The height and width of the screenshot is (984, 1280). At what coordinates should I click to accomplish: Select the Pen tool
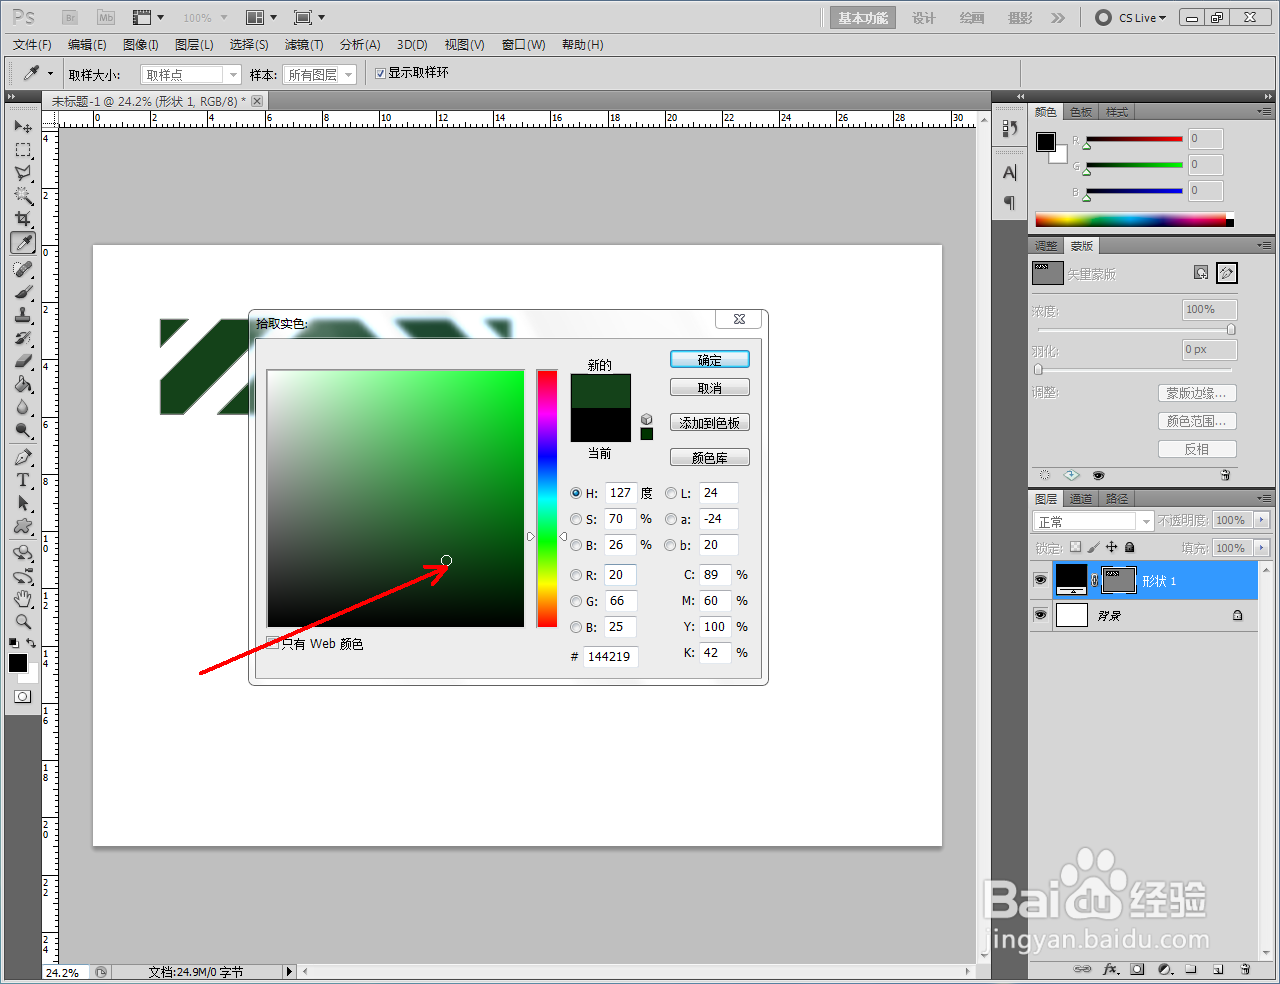[23, 457]
